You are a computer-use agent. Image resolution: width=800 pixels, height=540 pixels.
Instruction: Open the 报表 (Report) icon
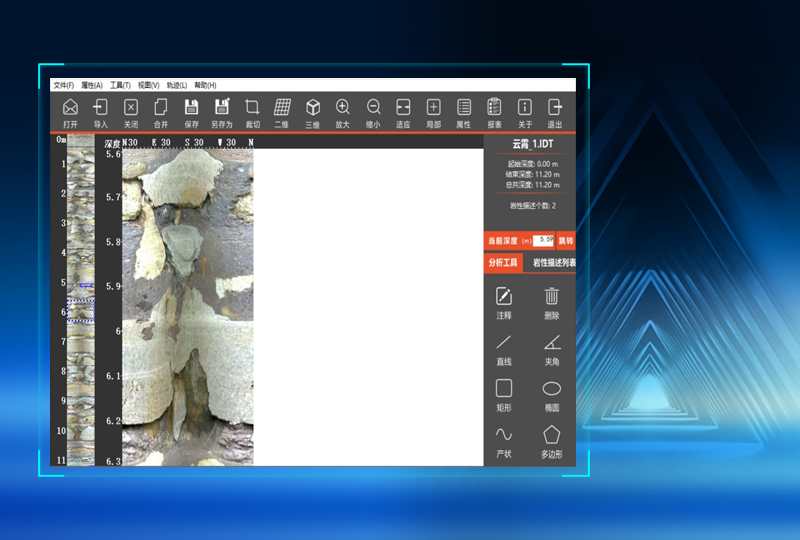[x=494, y=108]
